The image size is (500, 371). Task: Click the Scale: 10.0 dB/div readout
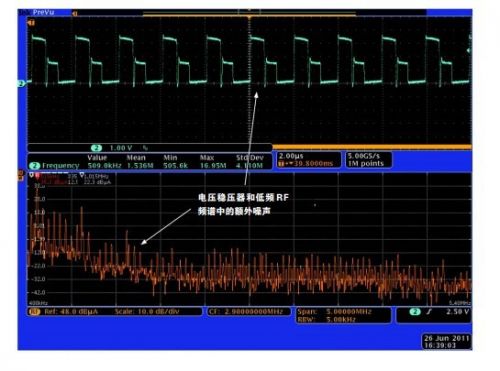click(x=147, y=312)
